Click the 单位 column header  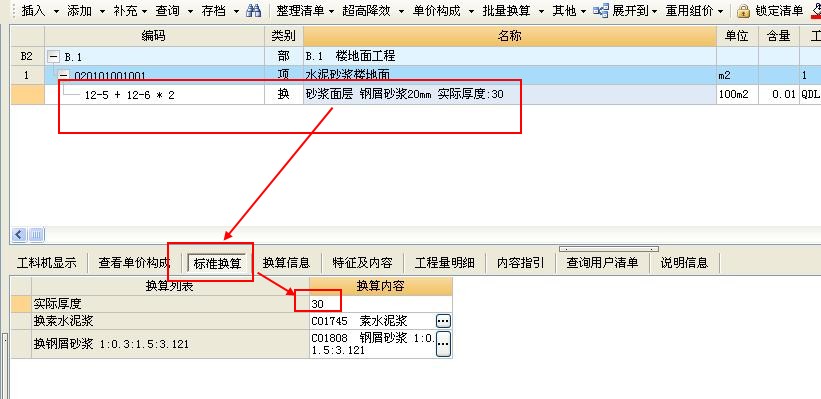click(x=737, y=36)
